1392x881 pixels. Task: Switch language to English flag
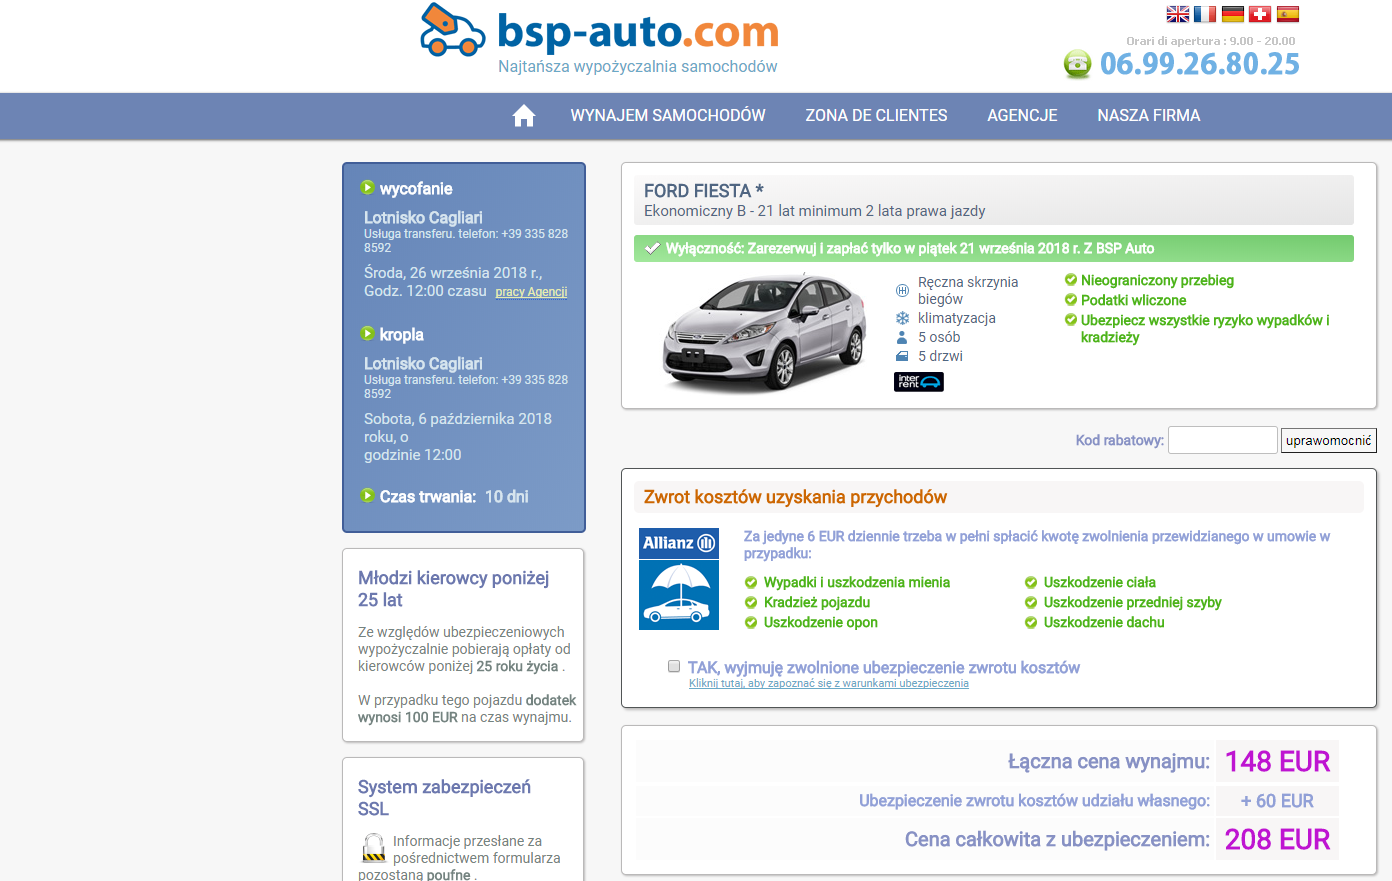[1178, 14]
